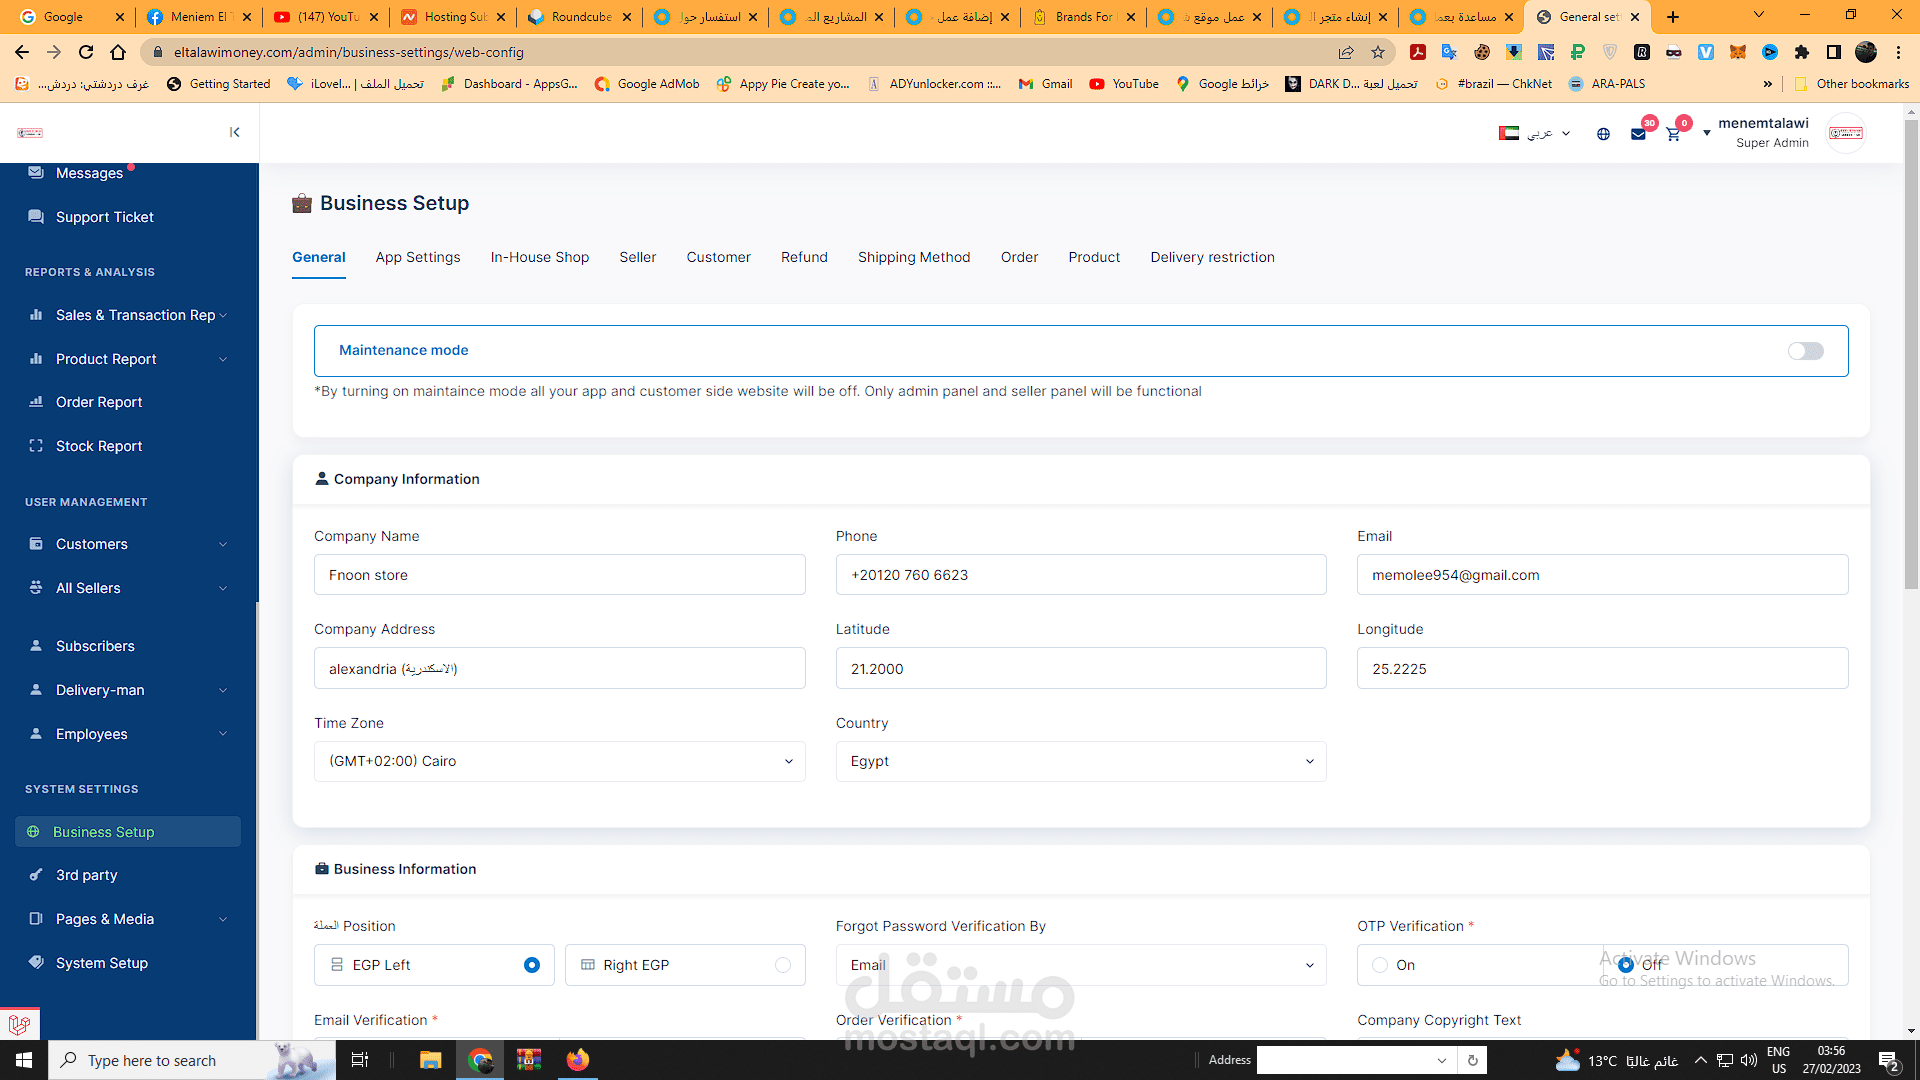Viewport: 1920px width, 1080px height.
Task: Toggle the Maintenance mode switch
Action: 1805,351
